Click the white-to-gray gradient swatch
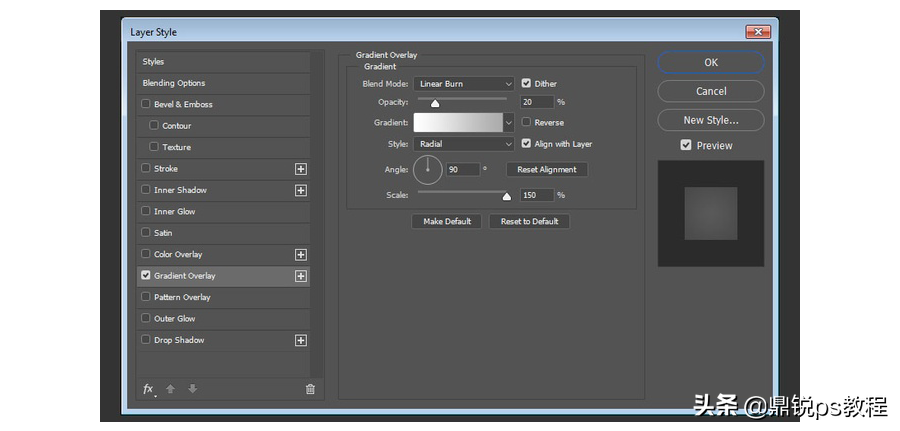The image size is (900, 431). (458, 122)
